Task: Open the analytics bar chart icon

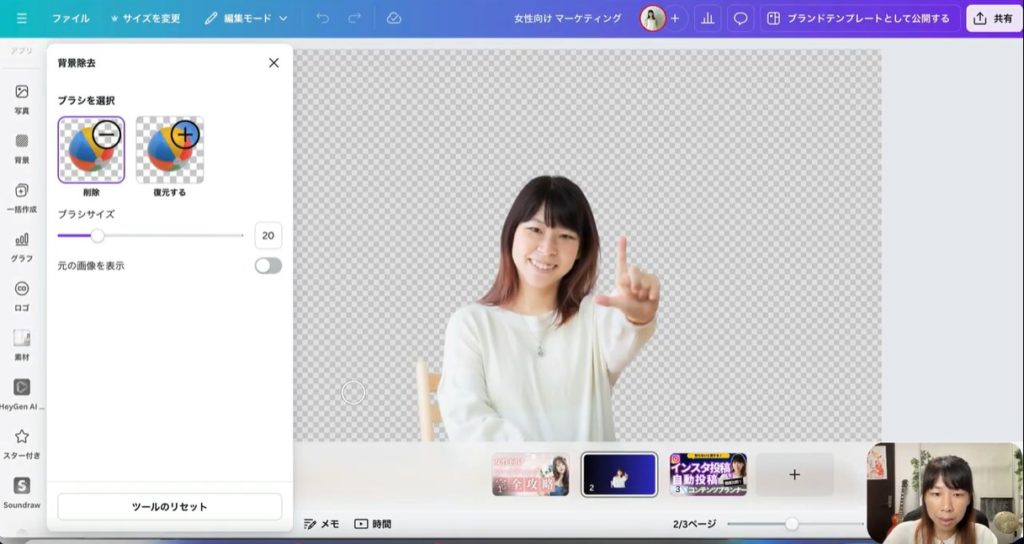Action: point(709,18)
